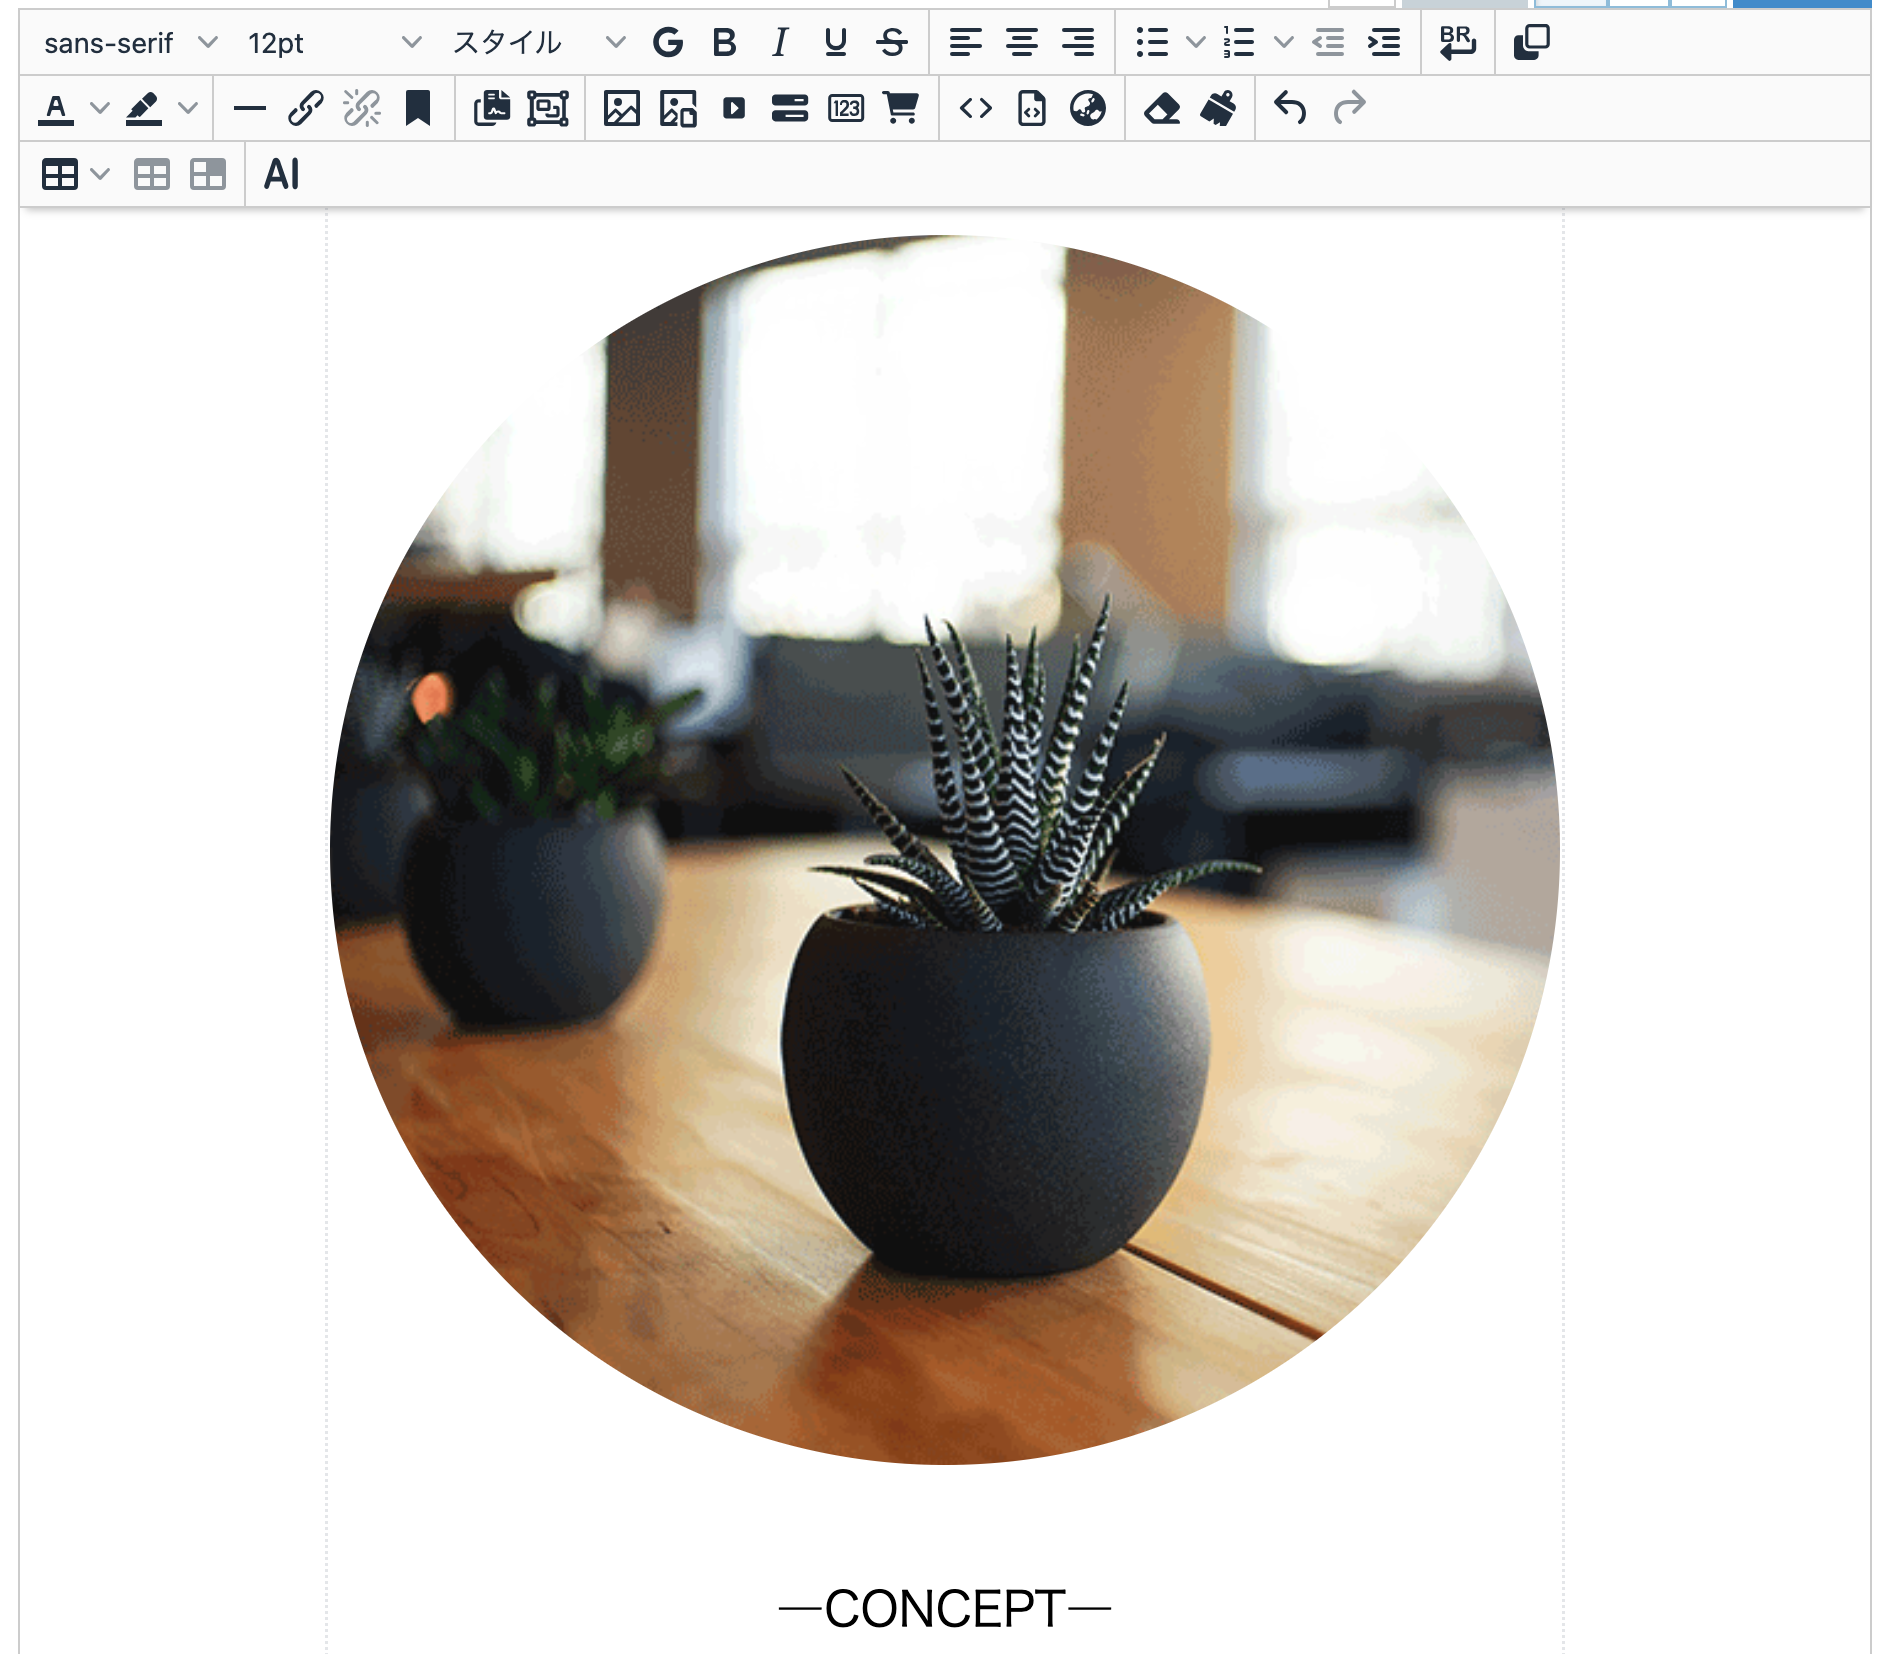Insert a video media element

tap(734, 109)
